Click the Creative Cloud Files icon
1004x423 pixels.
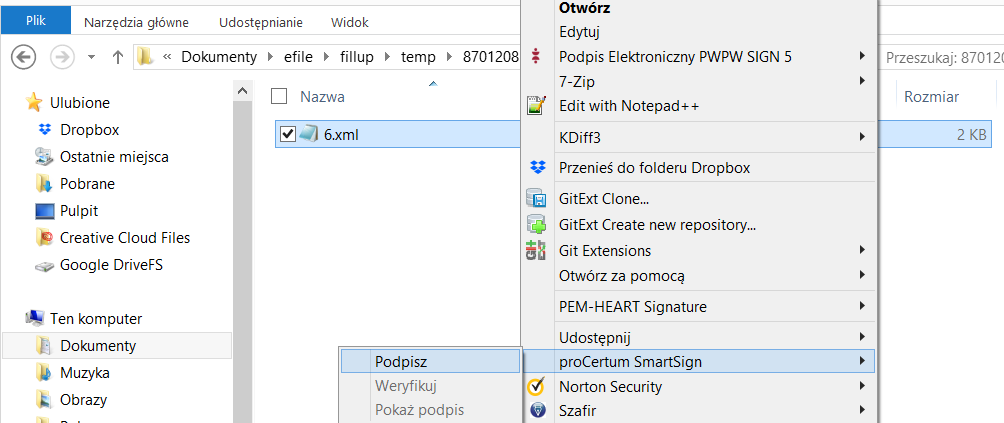pyautogui.click(x=44, y=237)
